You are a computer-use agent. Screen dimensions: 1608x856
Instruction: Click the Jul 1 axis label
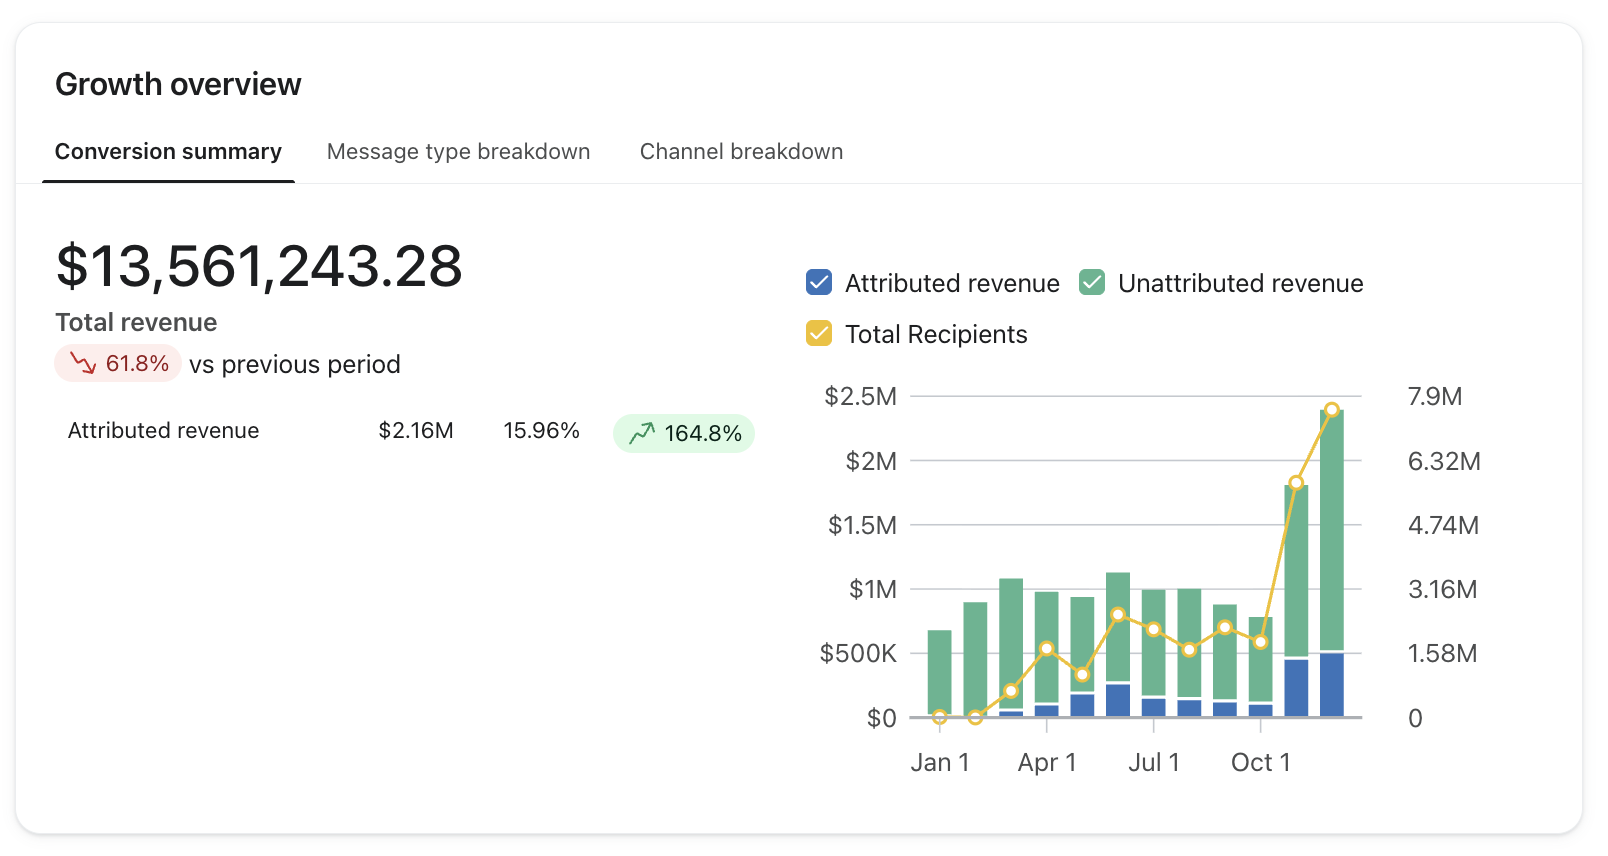click(x=1154, y=763)
